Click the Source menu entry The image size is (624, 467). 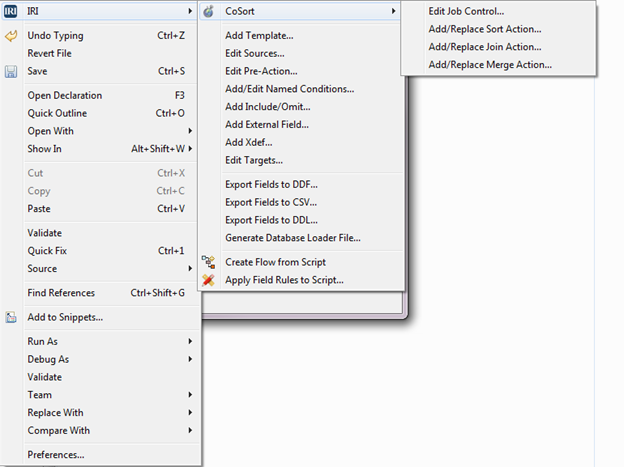pos(101,269)
